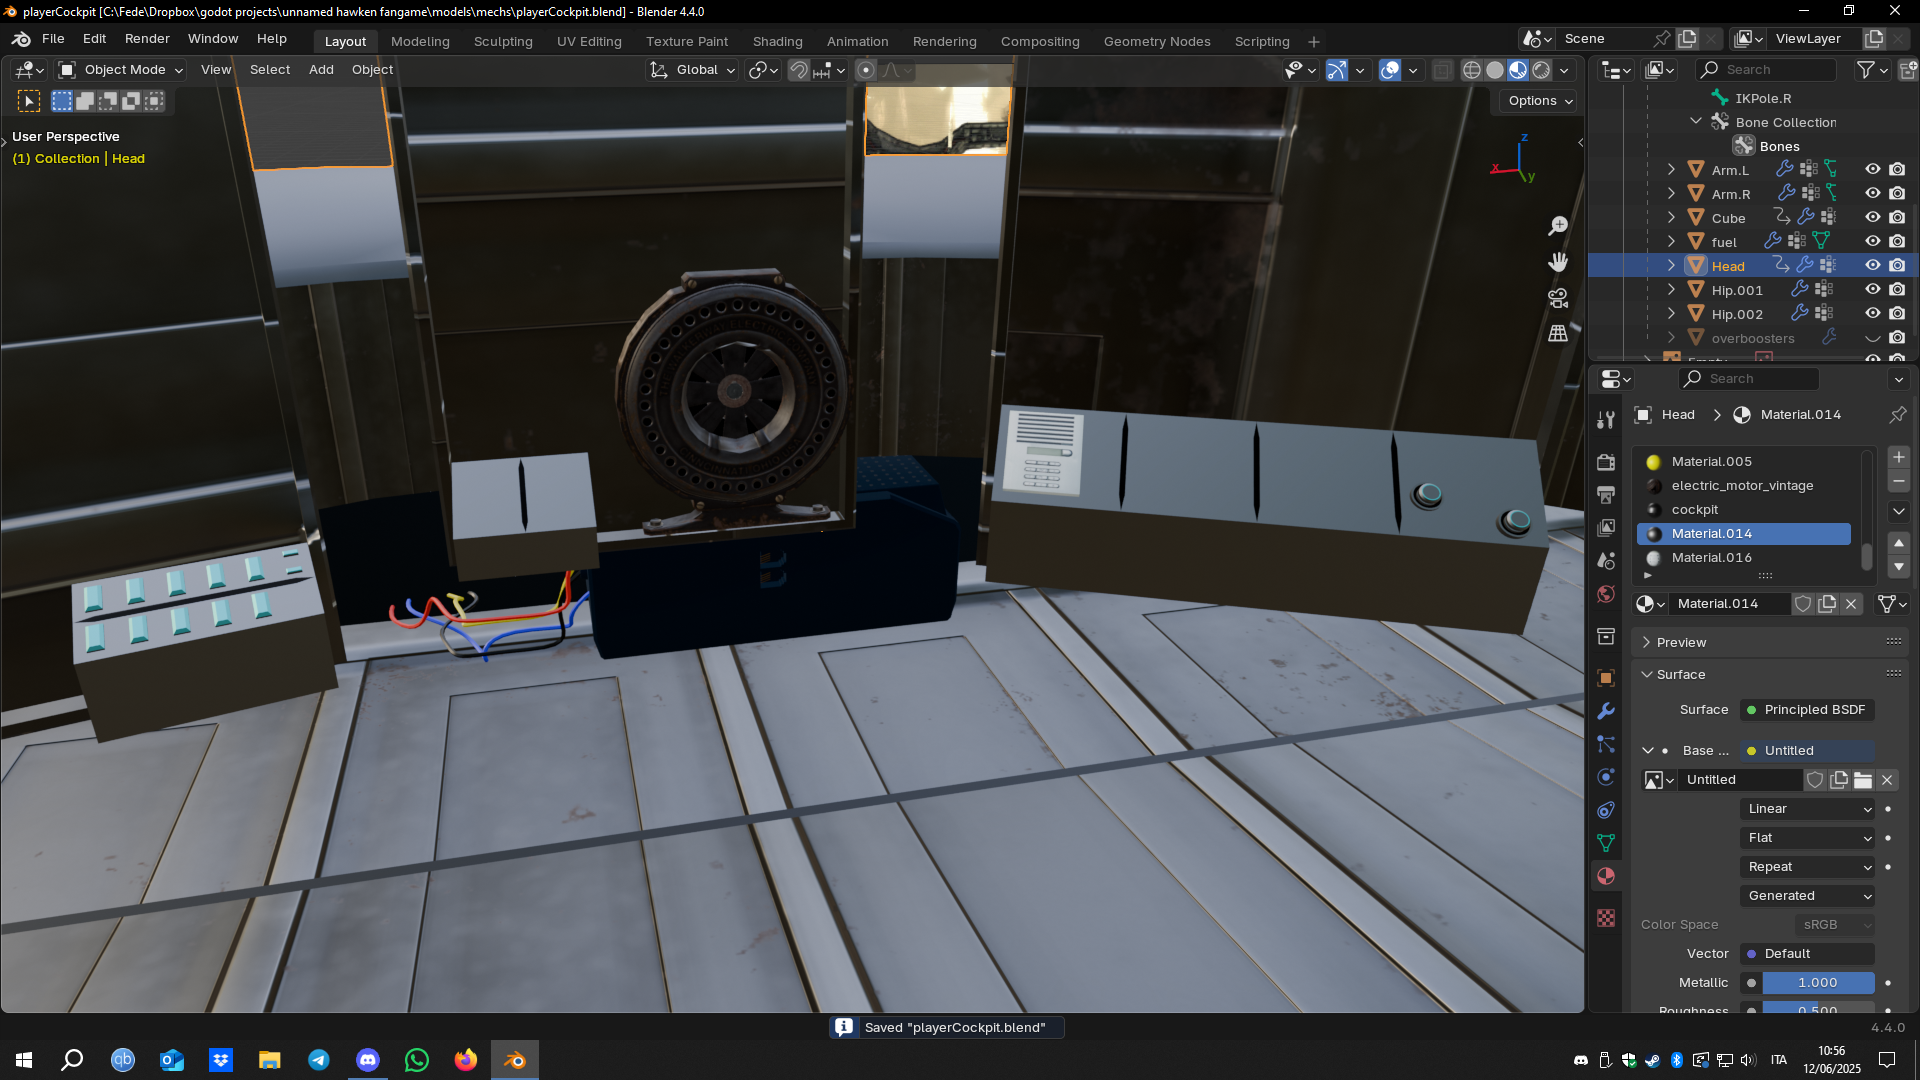The width and height of the screenshot is (1920, 1080).
Task: Click the Default vector input button
Action: pyautogui.click(x=1808, y=954)
